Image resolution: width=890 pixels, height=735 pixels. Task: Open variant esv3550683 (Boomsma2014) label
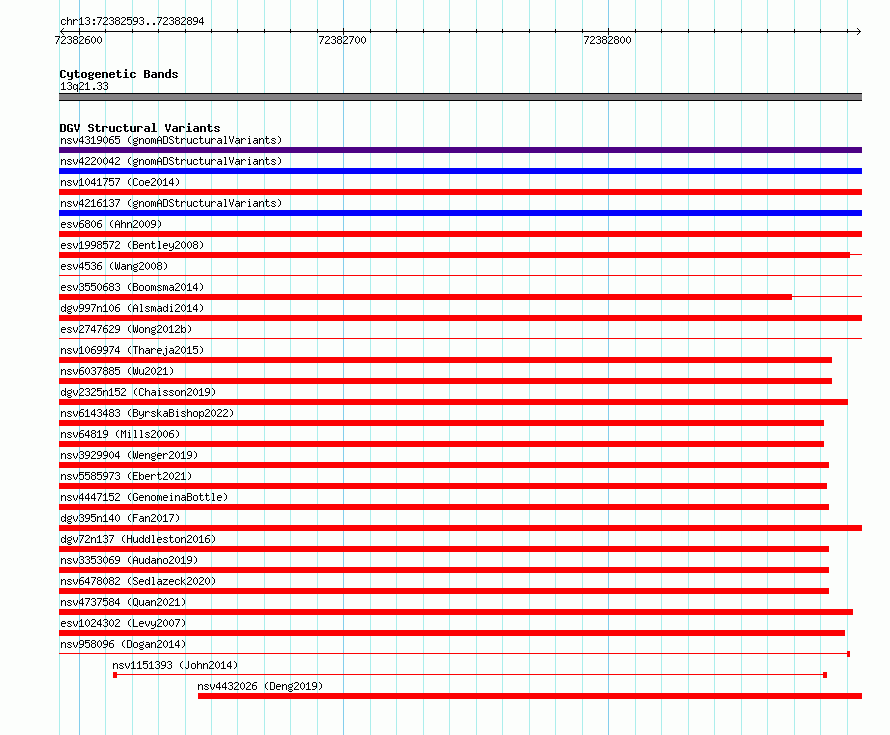coord(132,287)
